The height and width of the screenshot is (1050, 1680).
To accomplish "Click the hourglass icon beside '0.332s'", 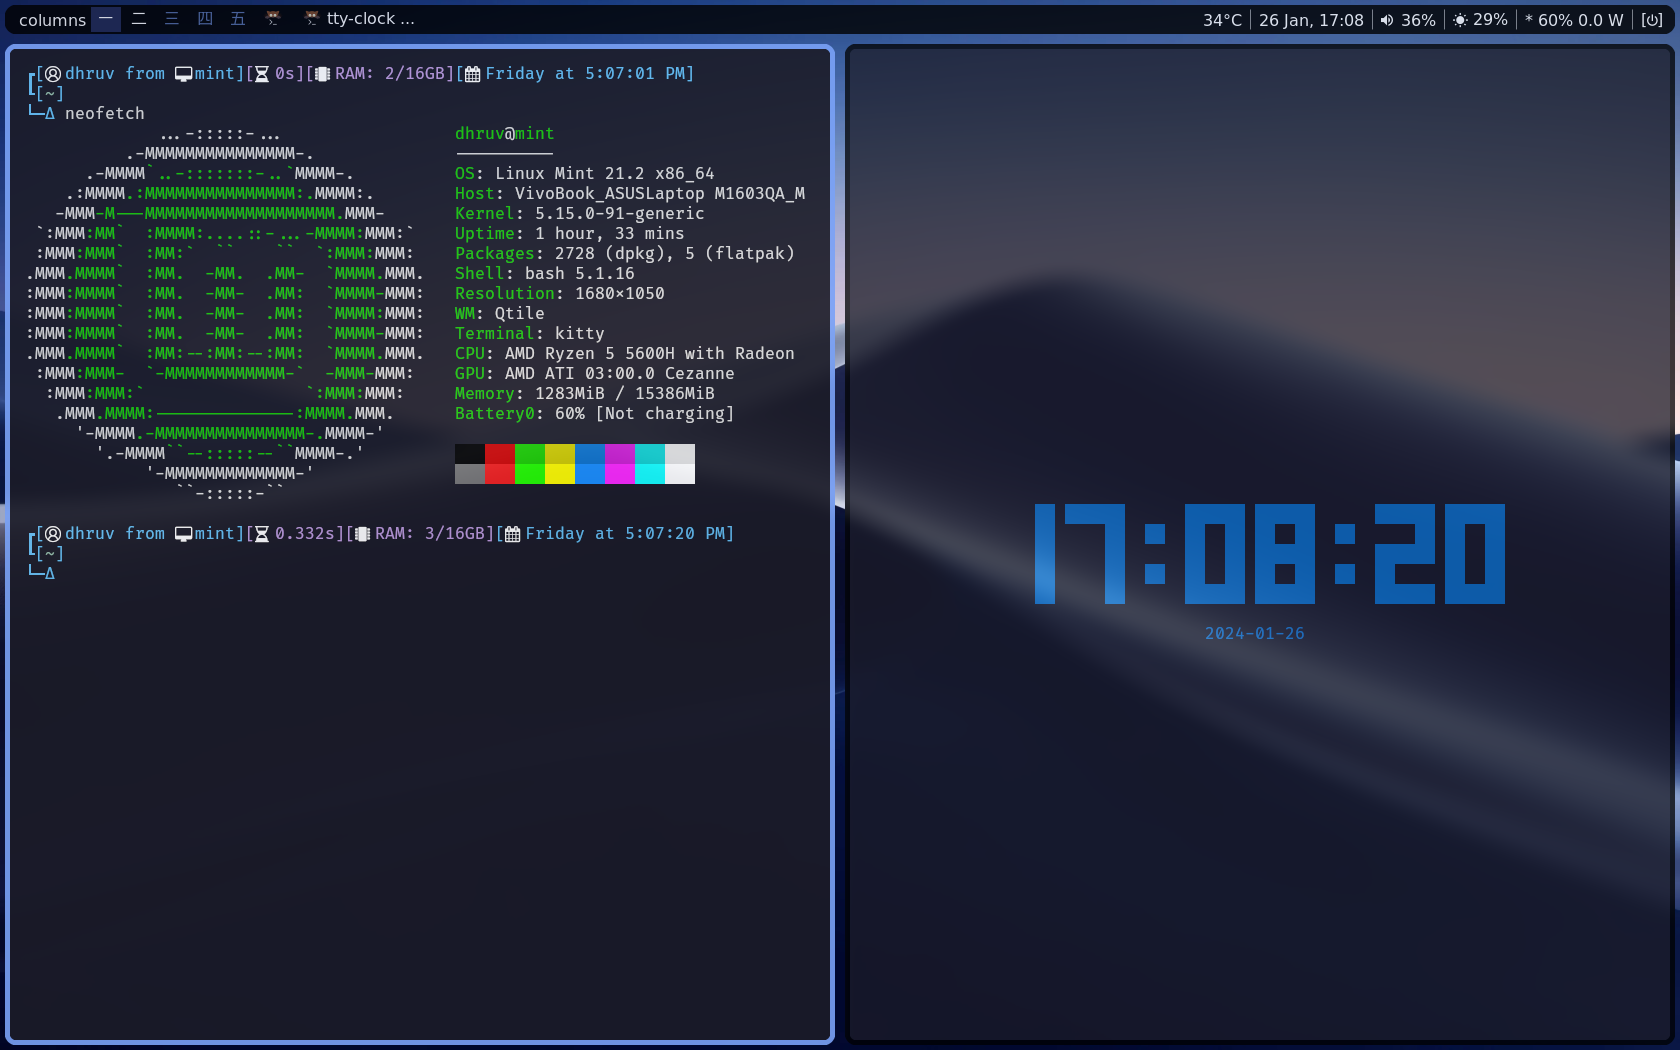I will click(x=262, y=534).
